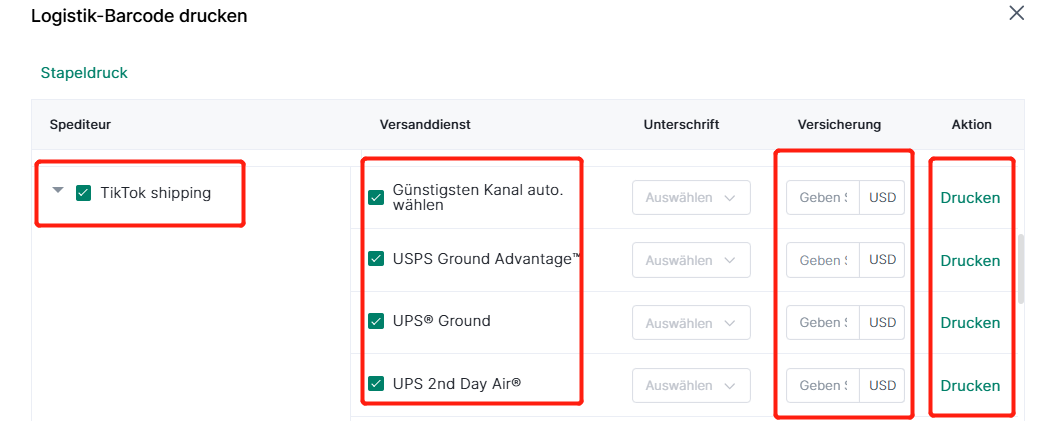Open Unterschrift dropdown for UPS 2nd Day Air
The height and width of the screenshot is (421, 1037).
coord(691,385)
